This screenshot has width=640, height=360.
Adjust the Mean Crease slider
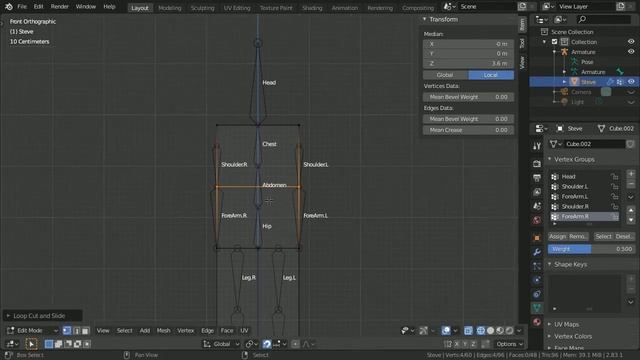tap(468, 130)
